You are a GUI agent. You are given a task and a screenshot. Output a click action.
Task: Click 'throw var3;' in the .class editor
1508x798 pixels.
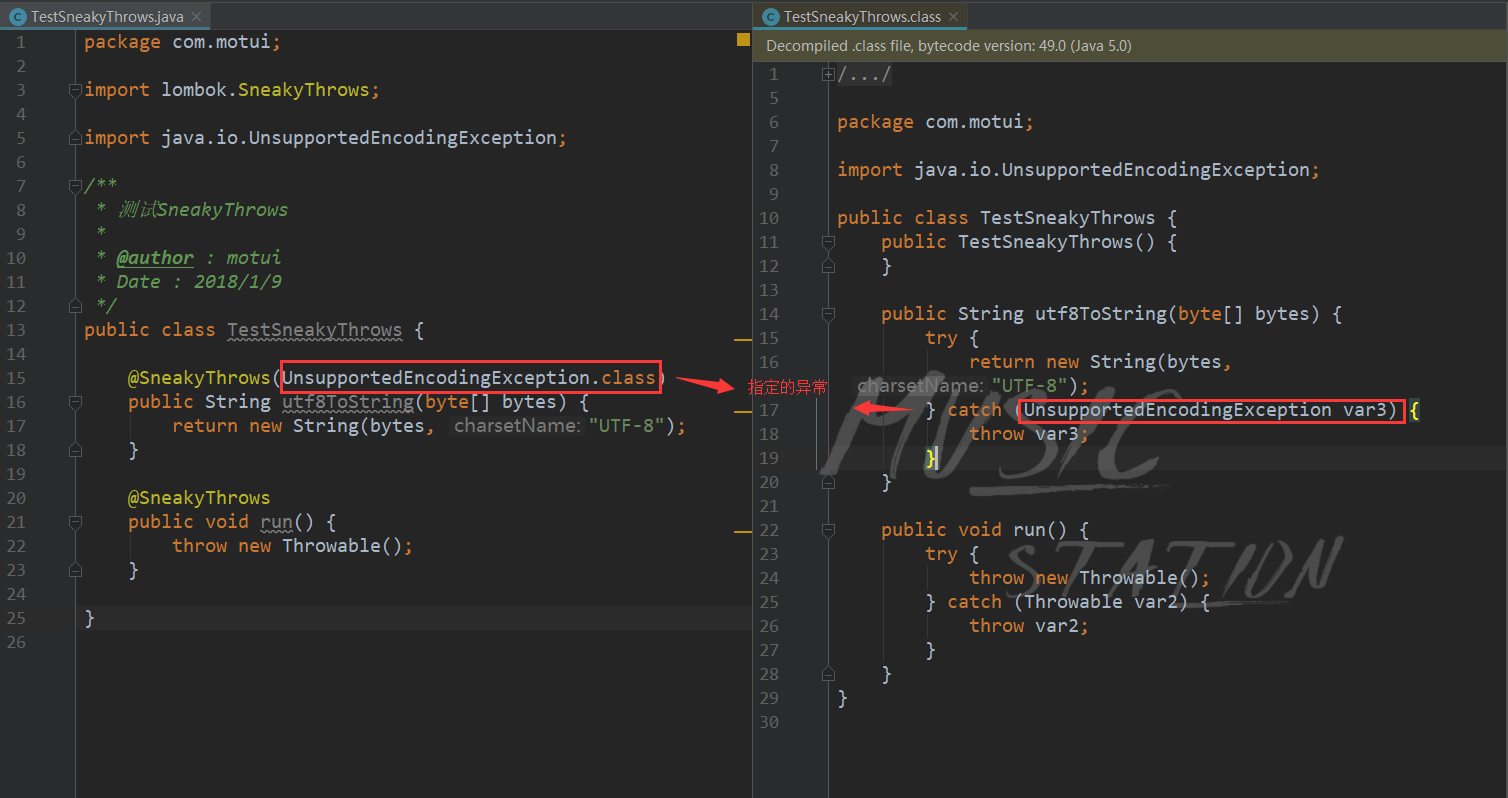(1029, 434)
